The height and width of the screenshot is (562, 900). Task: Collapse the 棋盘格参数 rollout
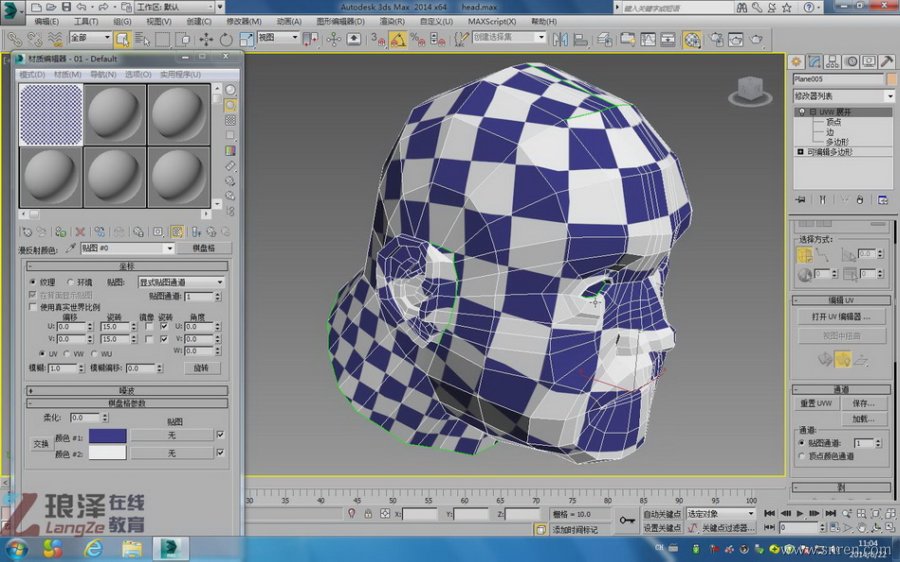click(x=127, y=404)
